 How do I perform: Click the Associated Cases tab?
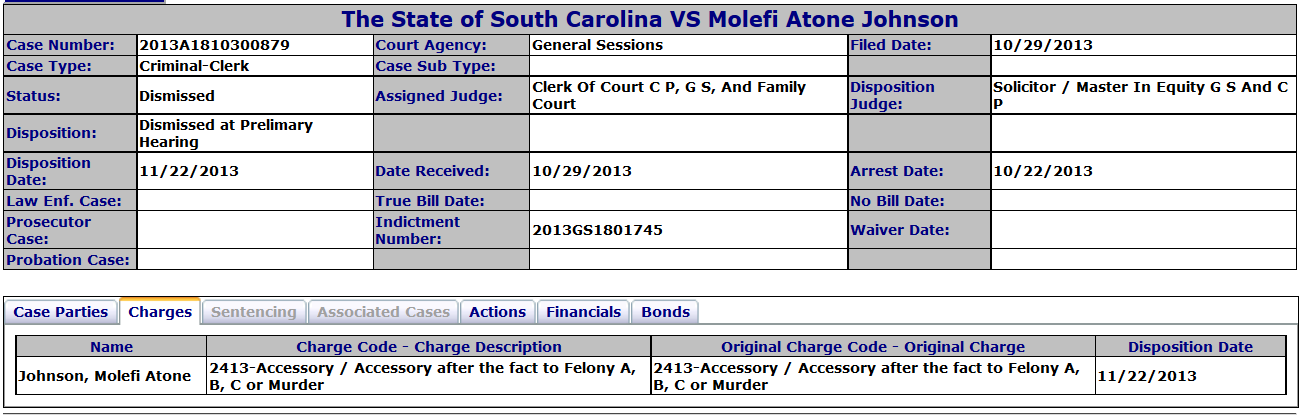(x=384, y=312)
